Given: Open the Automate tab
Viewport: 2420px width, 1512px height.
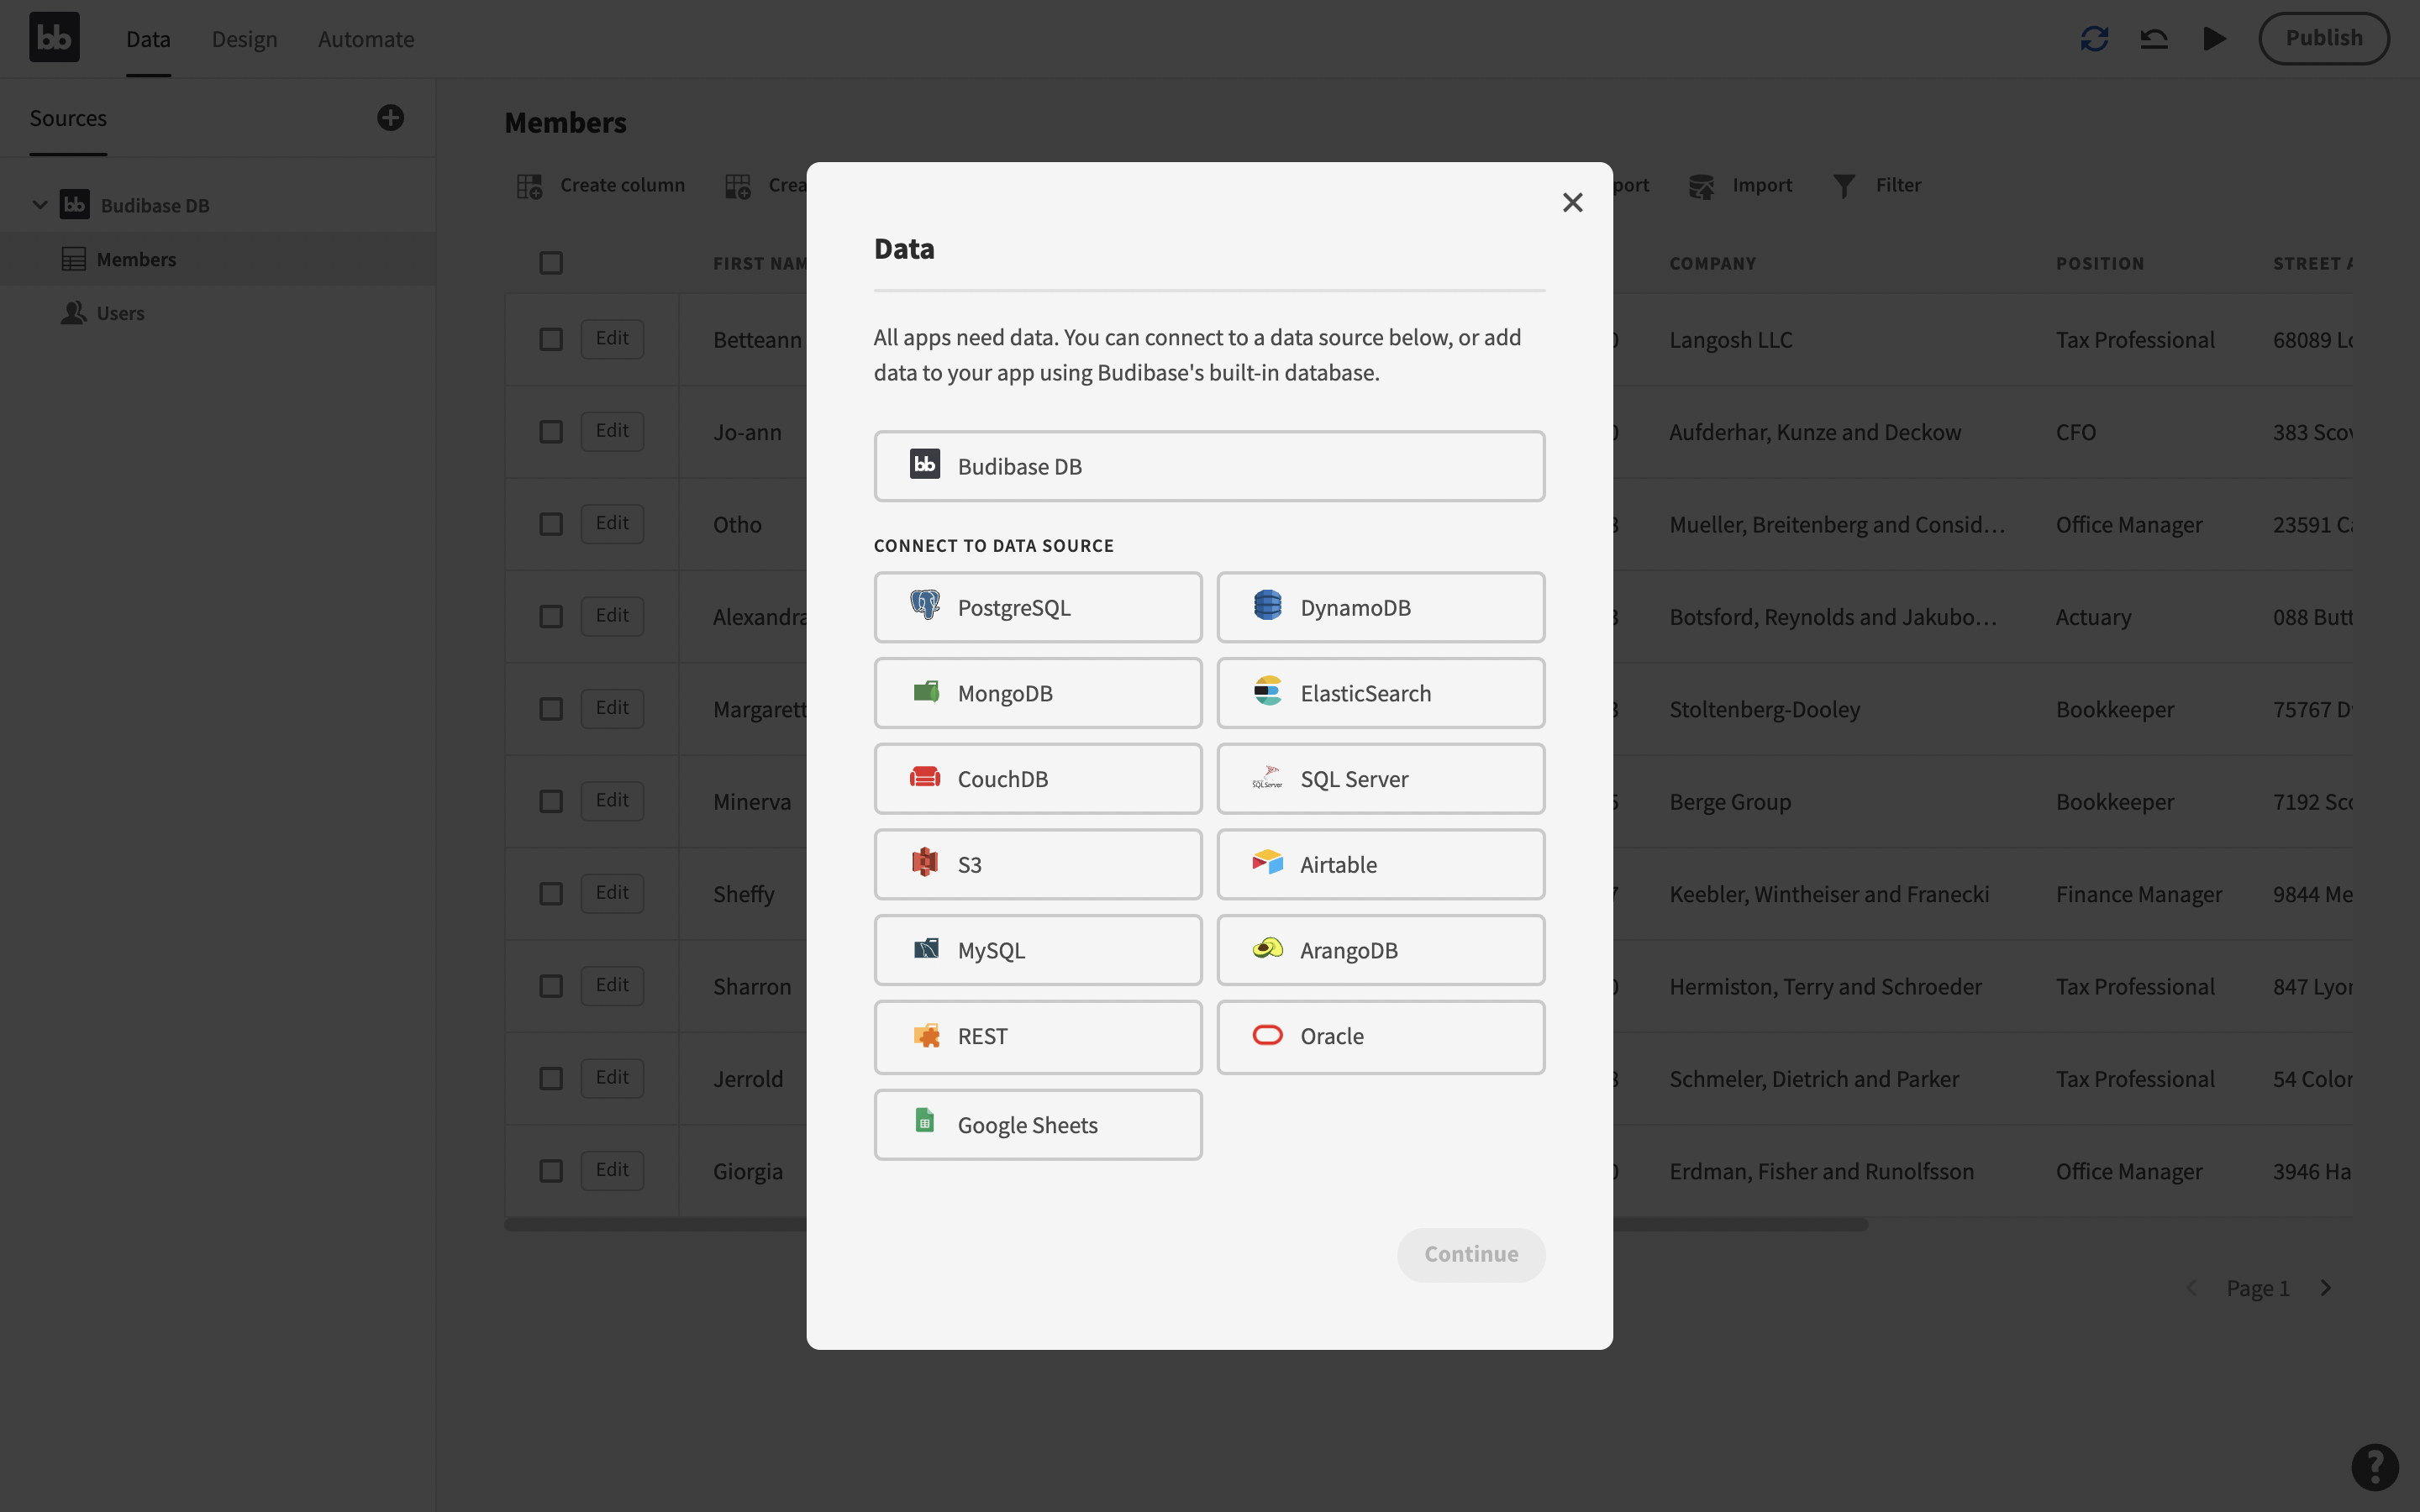Looking at the screenshot, I should 366,39.
